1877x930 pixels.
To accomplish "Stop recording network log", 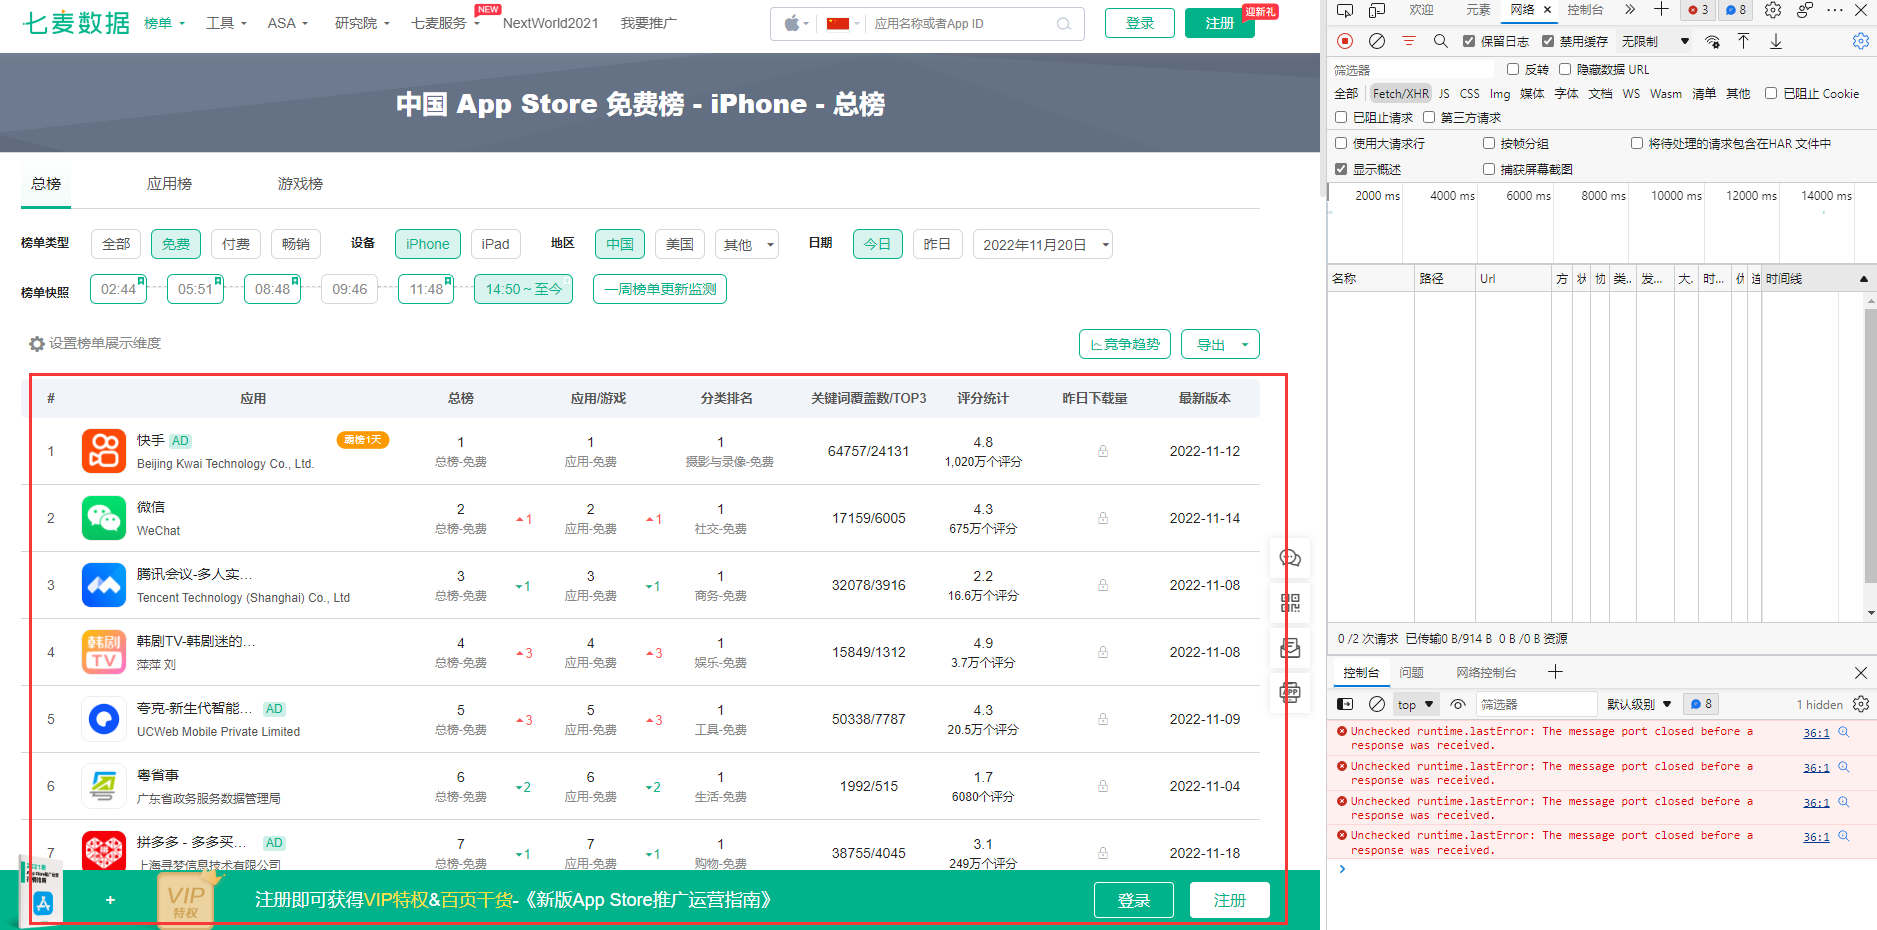I will 1345,41.
